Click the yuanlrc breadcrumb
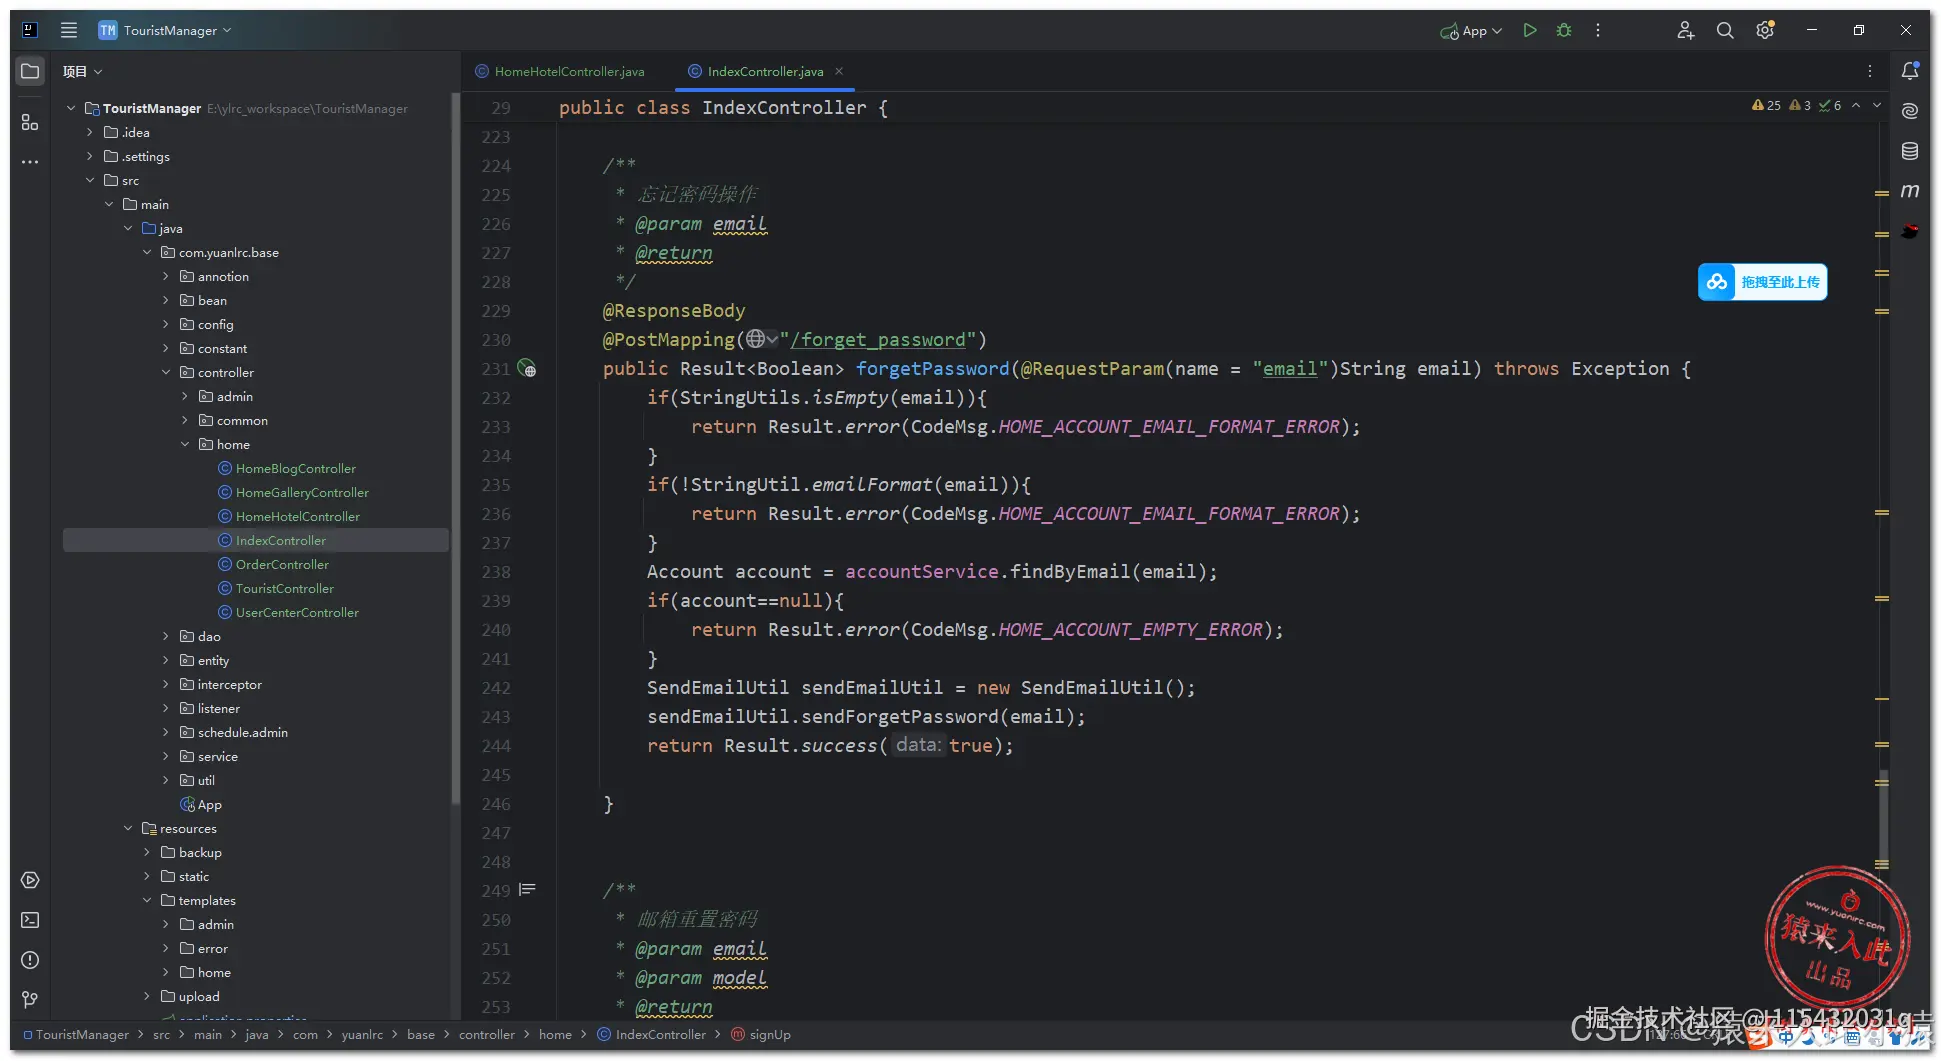This screenshot has height=1061, width=1941. (x=362, y=1035)
